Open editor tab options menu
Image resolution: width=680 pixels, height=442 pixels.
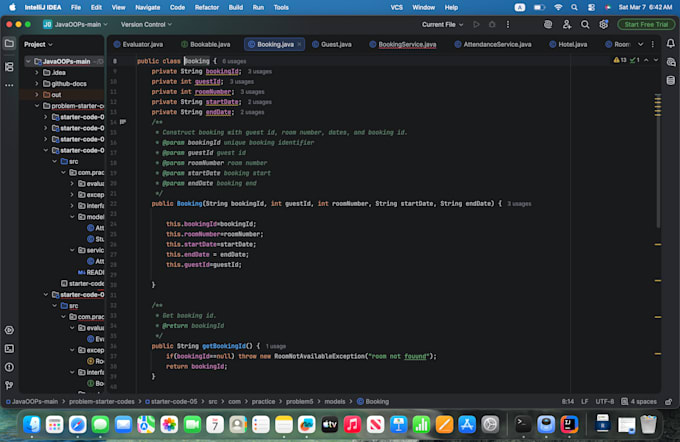653,44
